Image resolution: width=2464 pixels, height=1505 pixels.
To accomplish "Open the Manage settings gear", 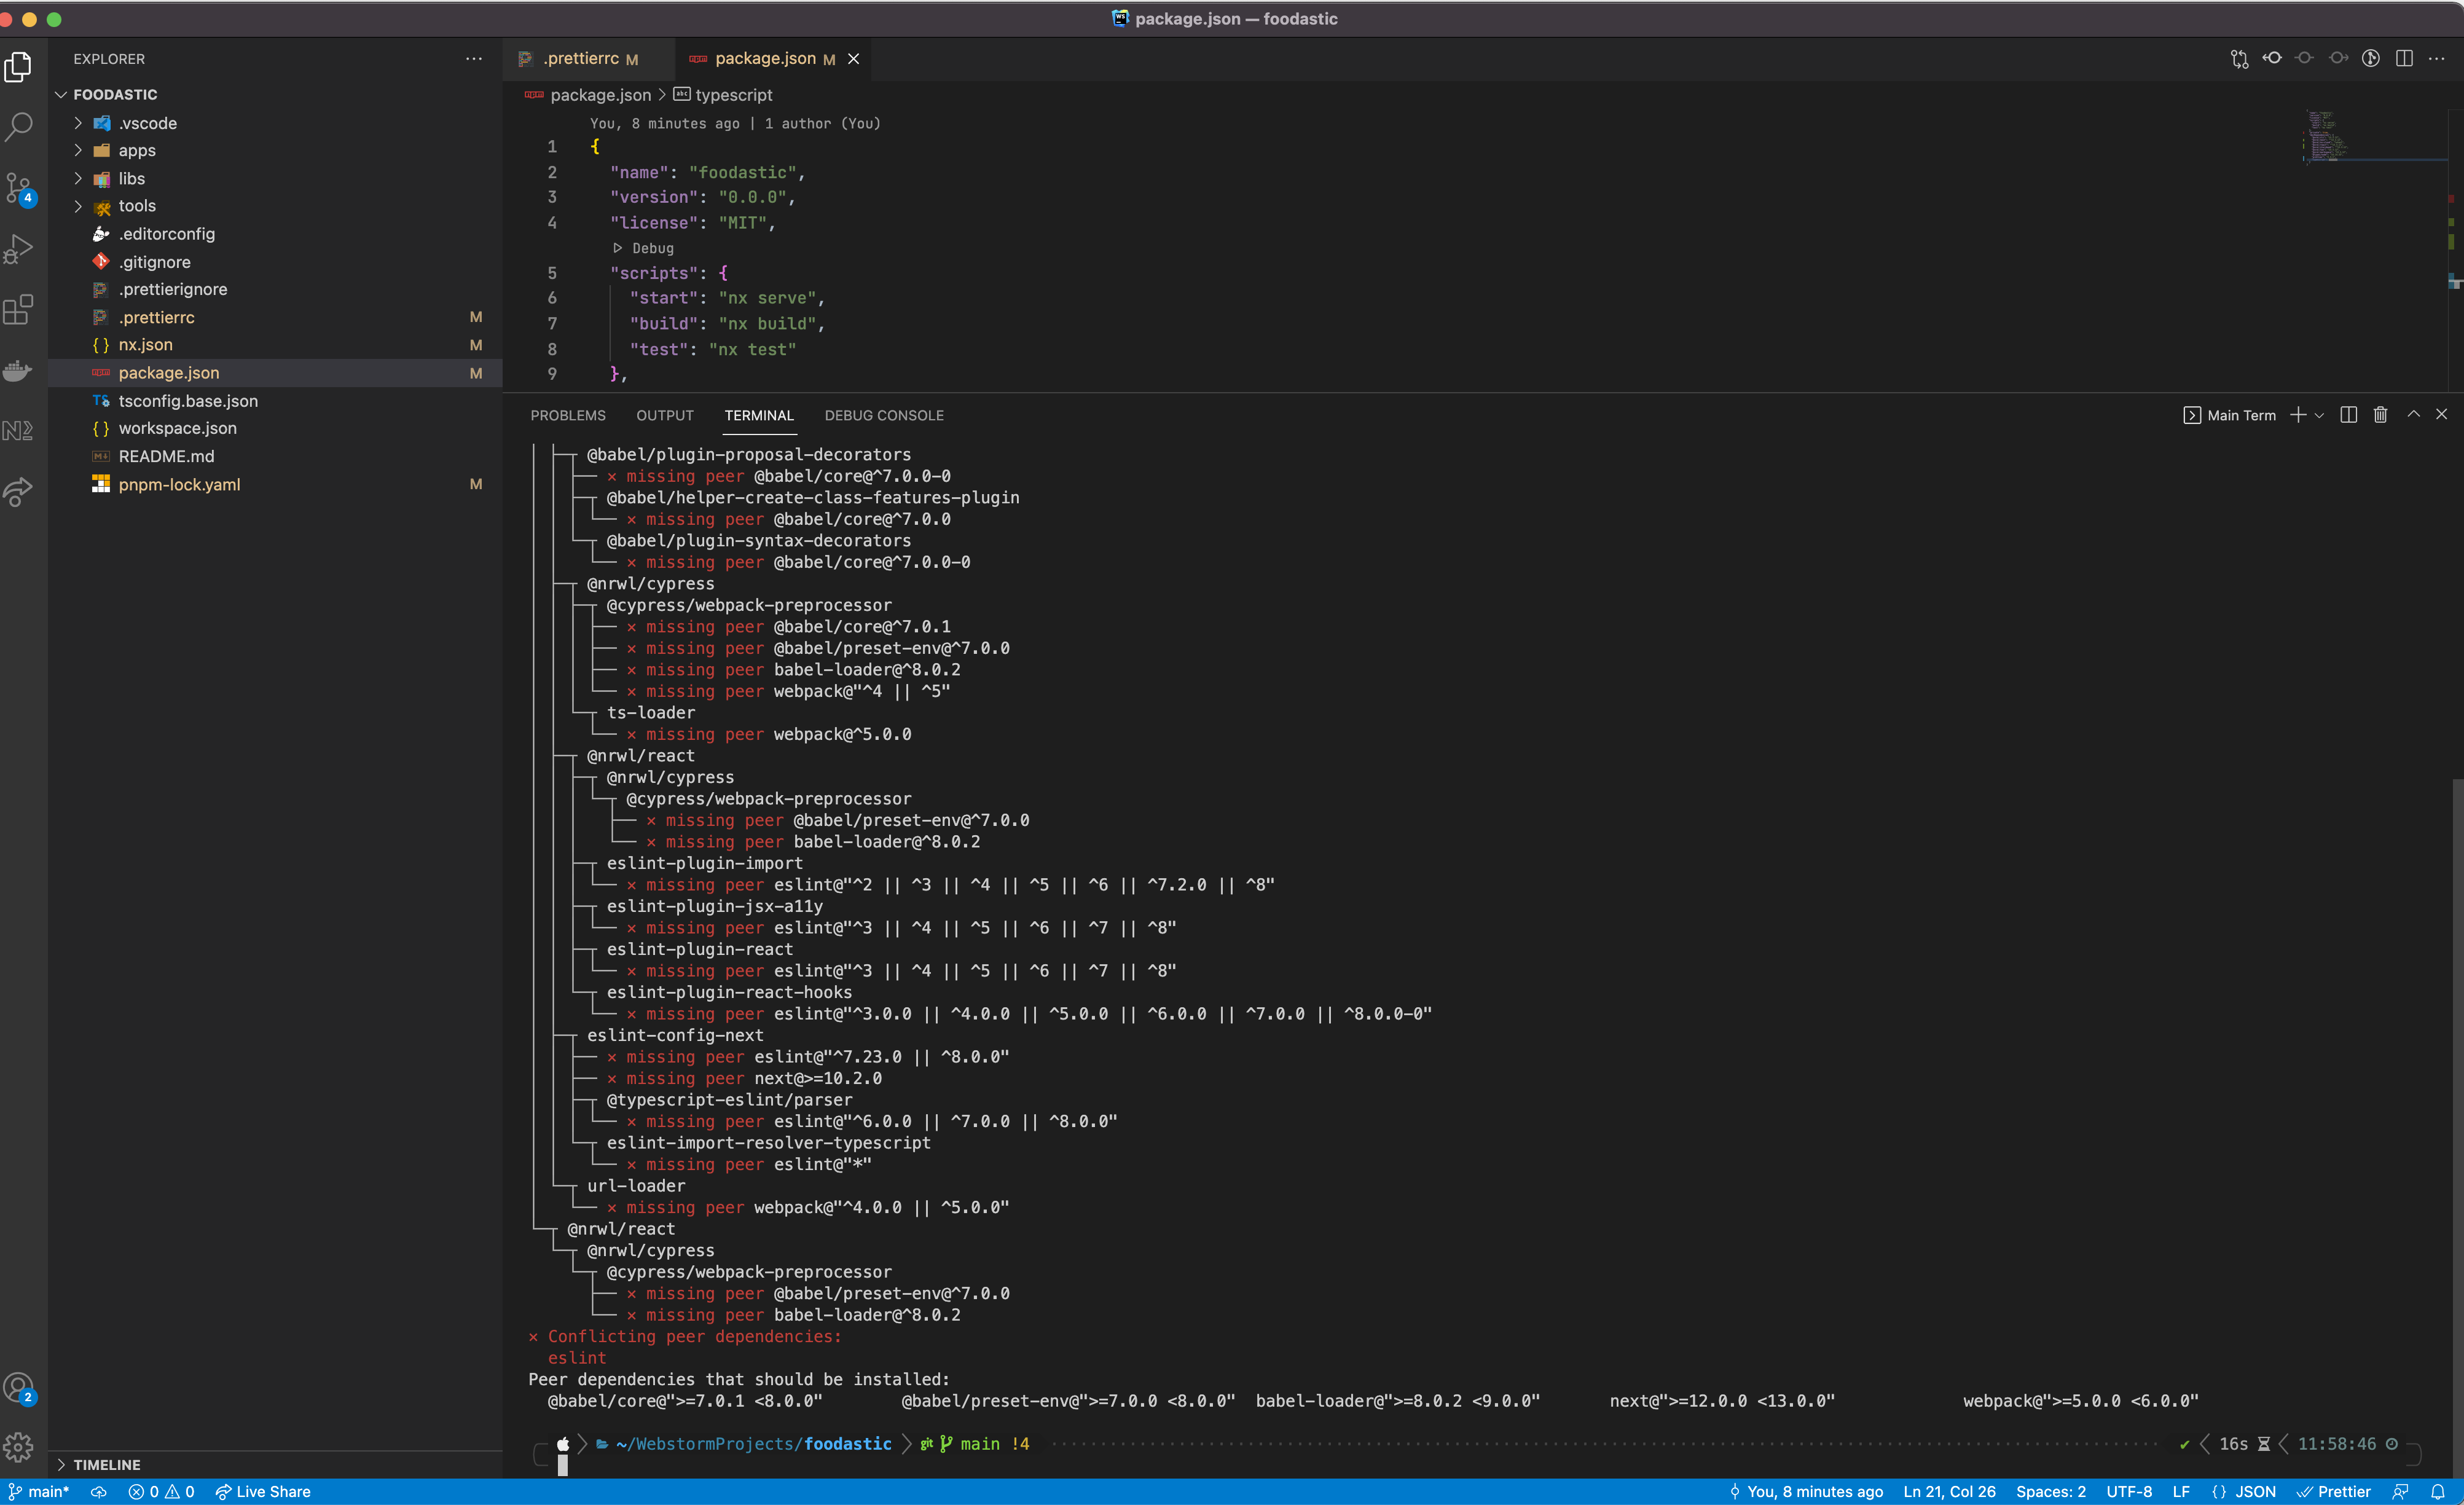I will [x=20, y=1446].
